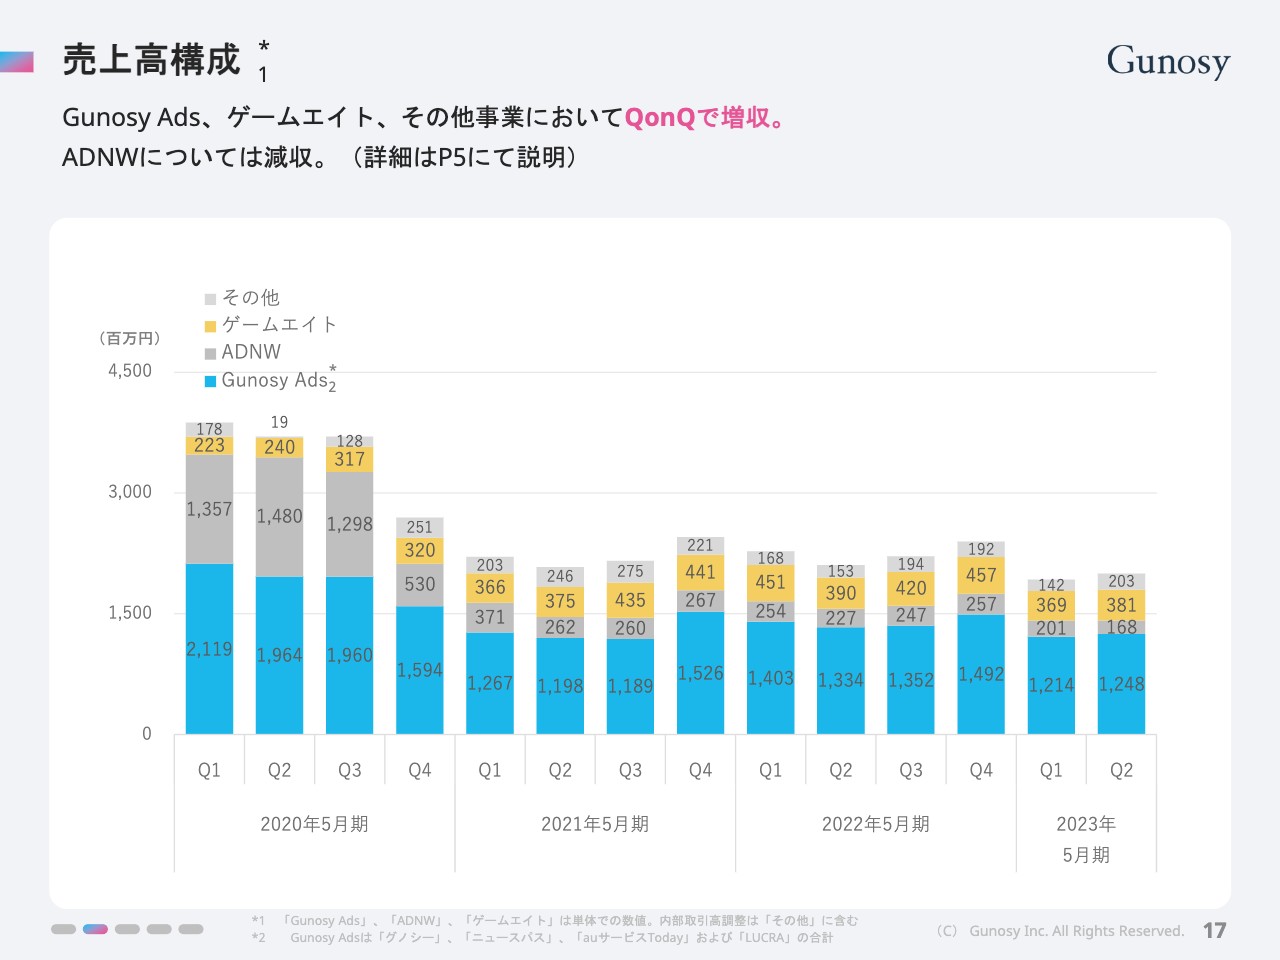Click the top segment labeled 251
The width and height of the screenshot is (1280, 960).
[420, 528]
